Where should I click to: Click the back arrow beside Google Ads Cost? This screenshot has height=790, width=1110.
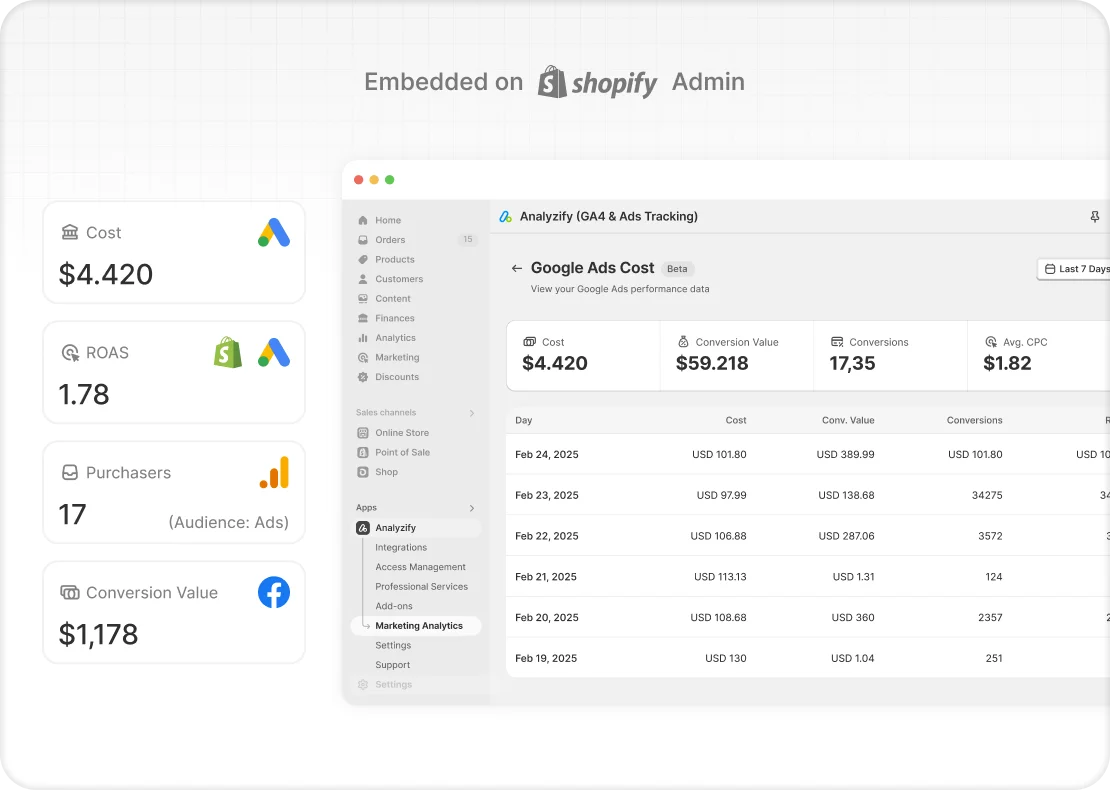click(x=517, y=268)
